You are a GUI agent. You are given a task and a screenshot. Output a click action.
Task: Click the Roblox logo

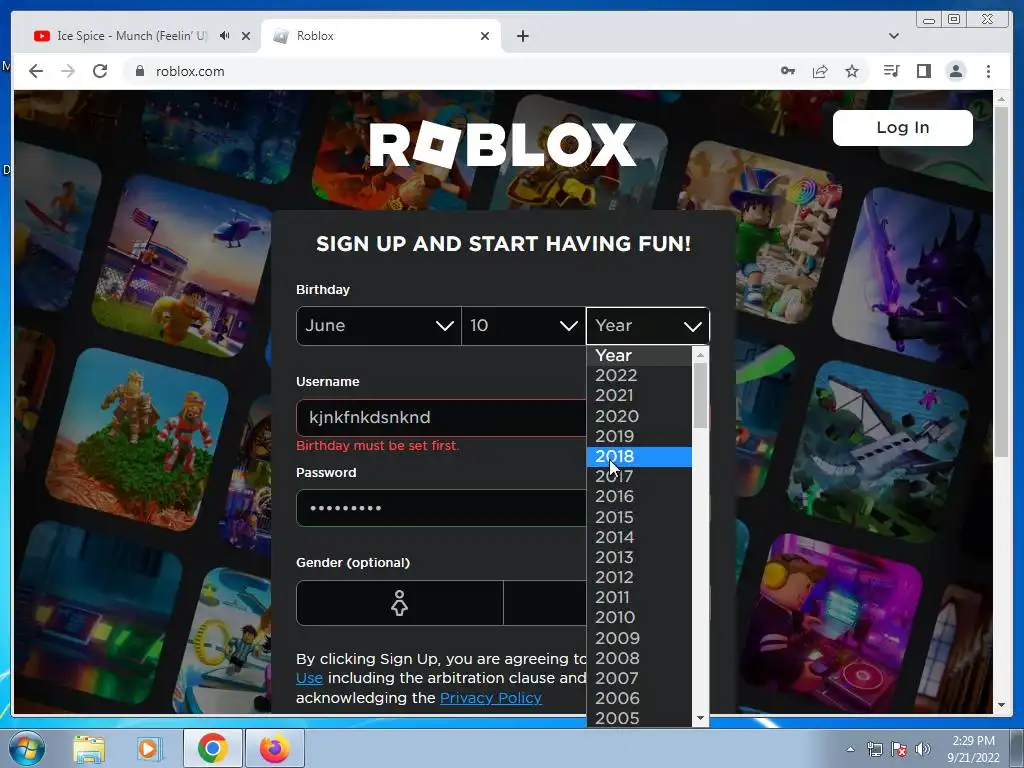pos(502,144)
